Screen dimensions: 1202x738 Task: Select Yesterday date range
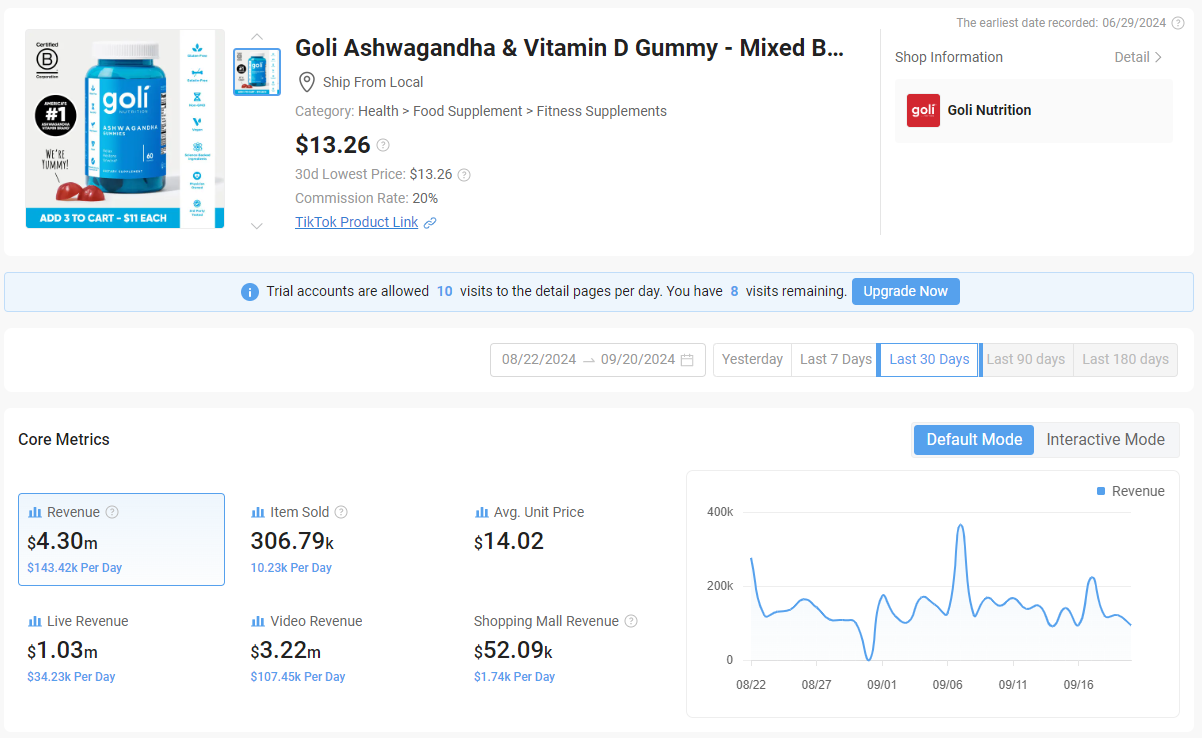(x=752, y=360)
